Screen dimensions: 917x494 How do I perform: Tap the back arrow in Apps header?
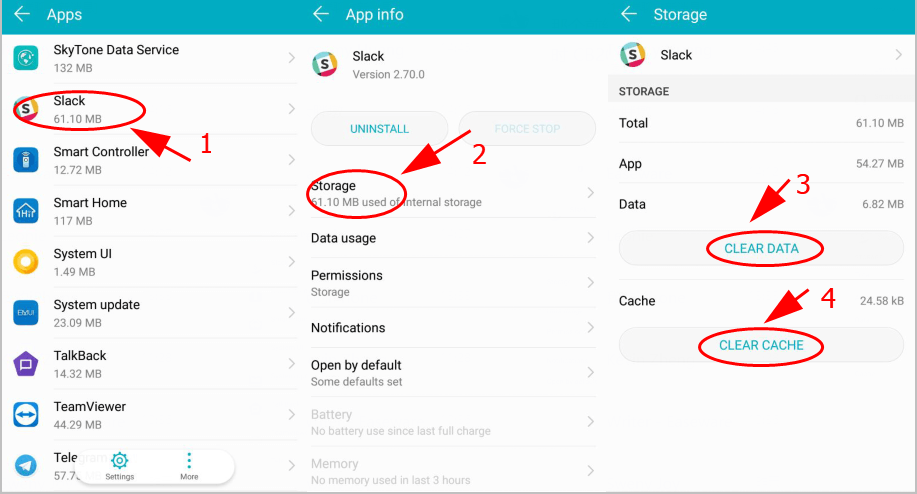click(22, 13)
